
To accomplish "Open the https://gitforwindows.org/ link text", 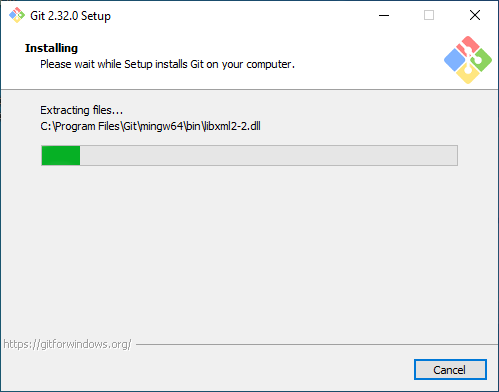I will 67,344.
